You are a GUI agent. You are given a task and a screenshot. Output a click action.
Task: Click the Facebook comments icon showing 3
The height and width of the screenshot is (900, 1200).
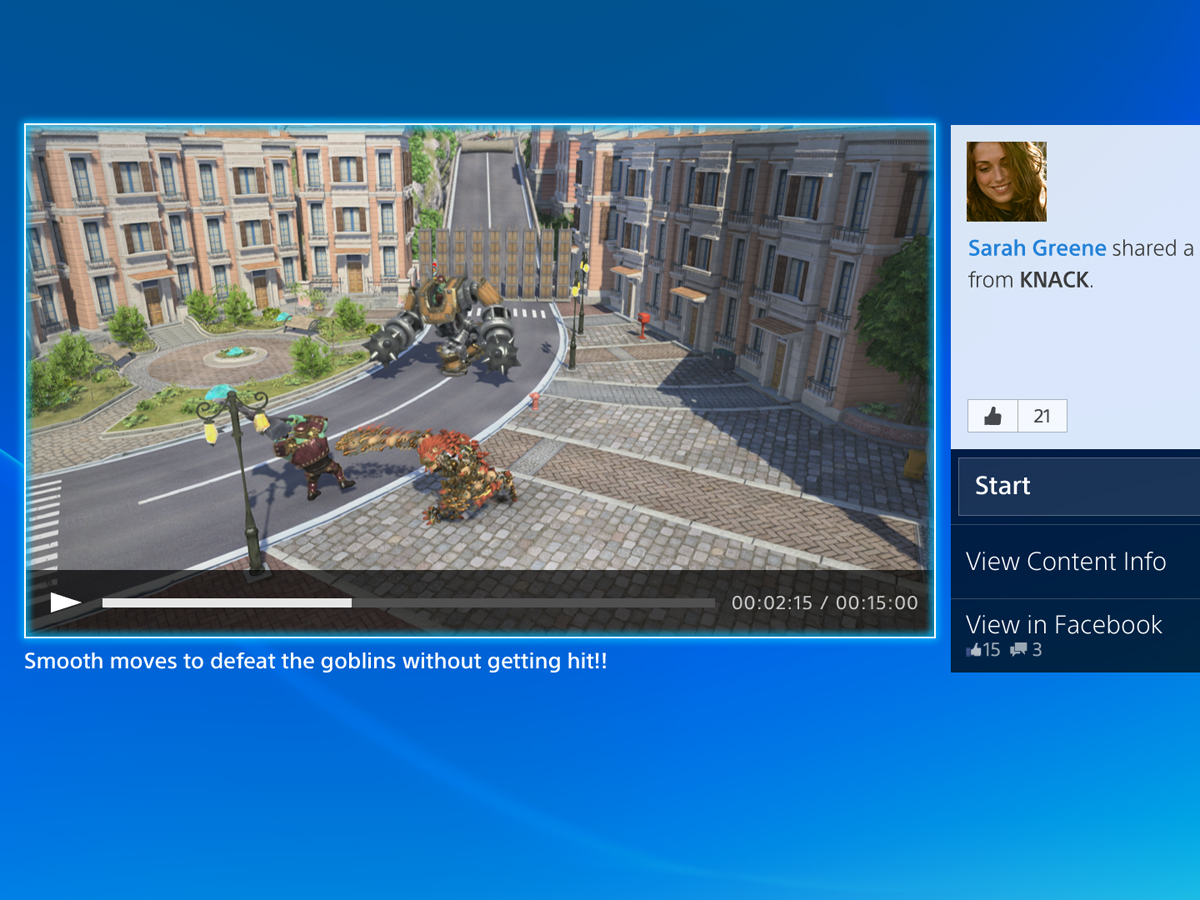pos(1018,650)
